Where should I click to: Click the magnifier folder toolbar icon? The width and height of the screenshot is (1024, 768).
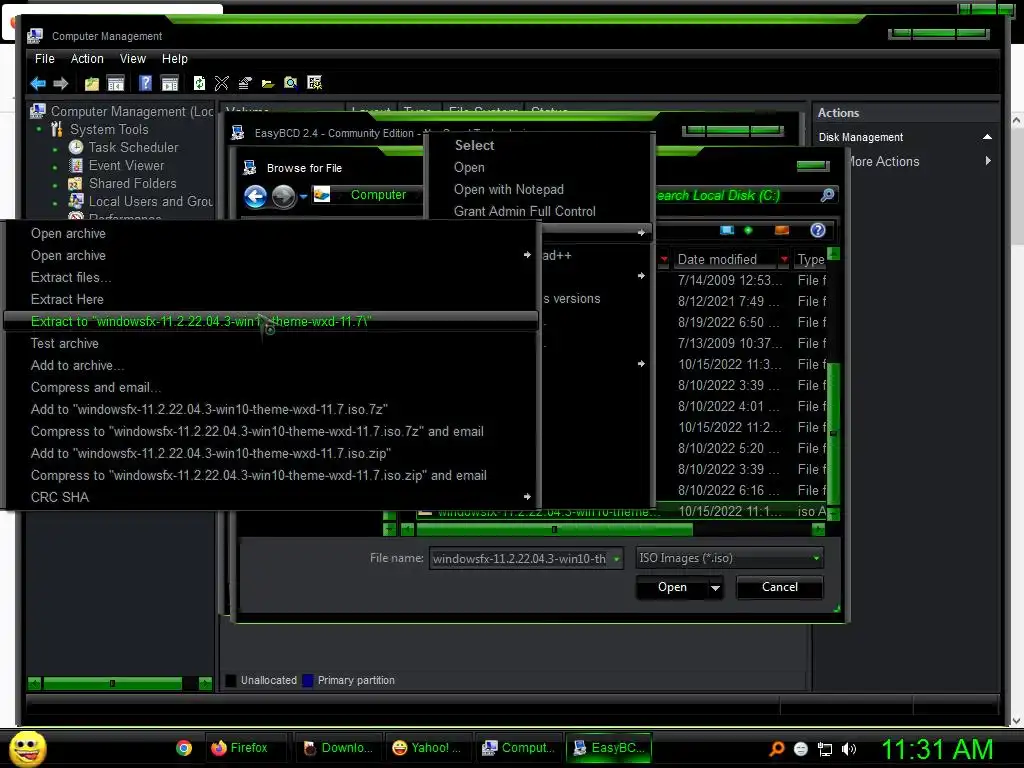click(291, 83)
